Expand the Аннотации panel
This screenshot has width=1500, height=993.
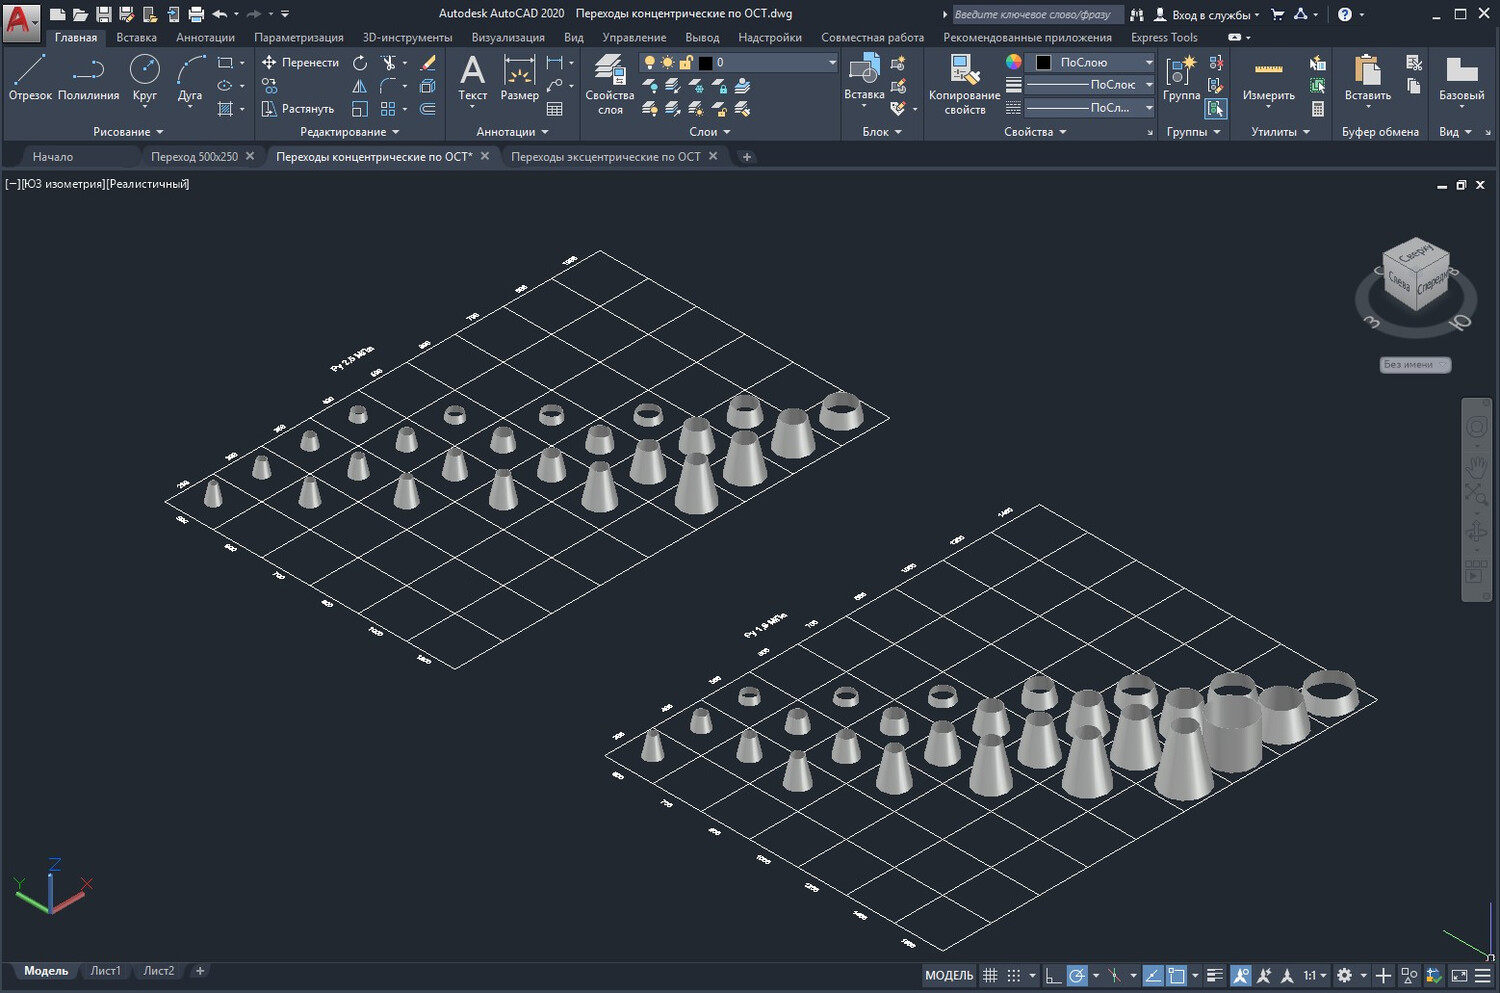(512, 132)
